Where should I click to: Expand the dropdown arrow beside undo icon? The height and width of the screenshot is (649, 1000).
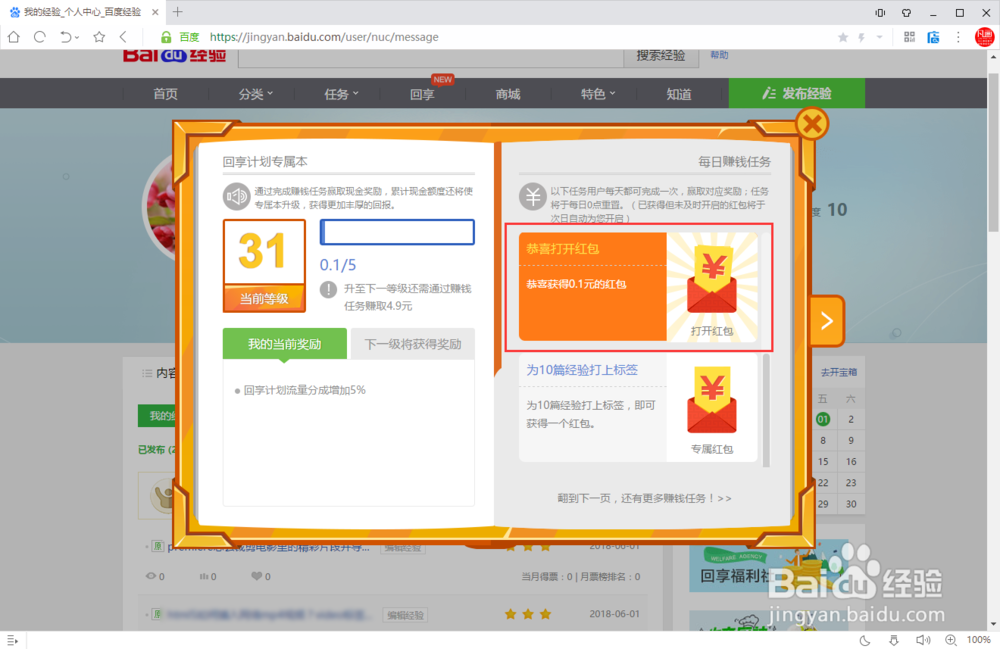77,38
